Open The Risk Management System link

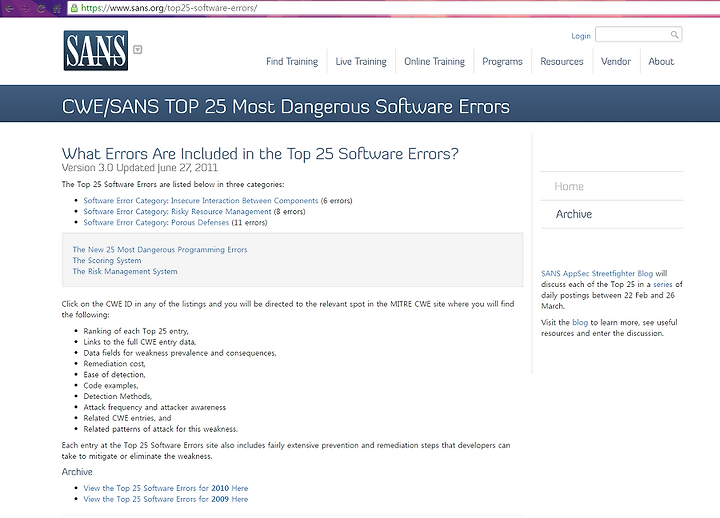click(x=125, y=271)
